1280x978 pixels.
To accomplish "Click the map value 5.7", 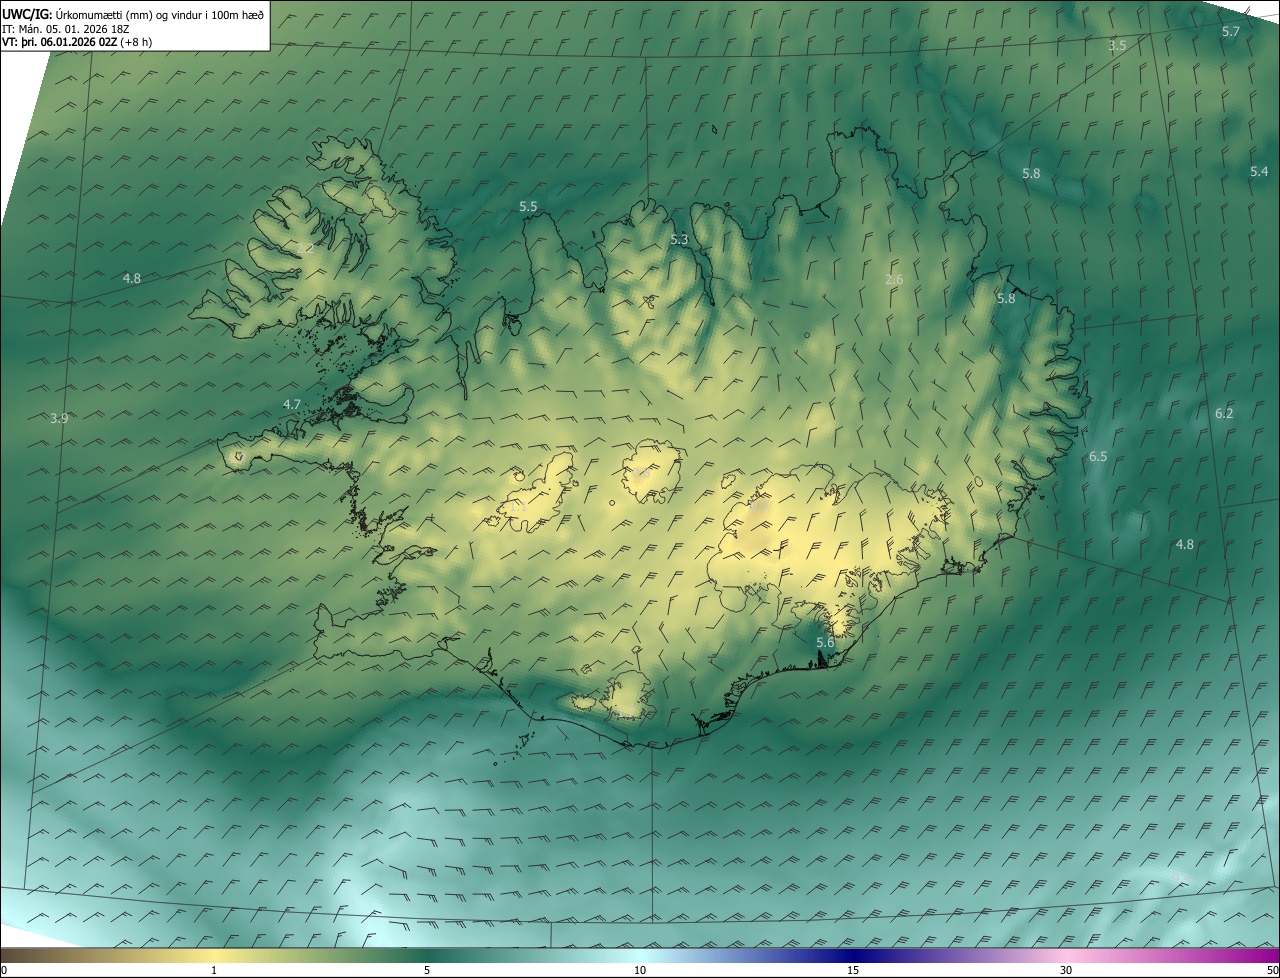I will coord(1231,32).
